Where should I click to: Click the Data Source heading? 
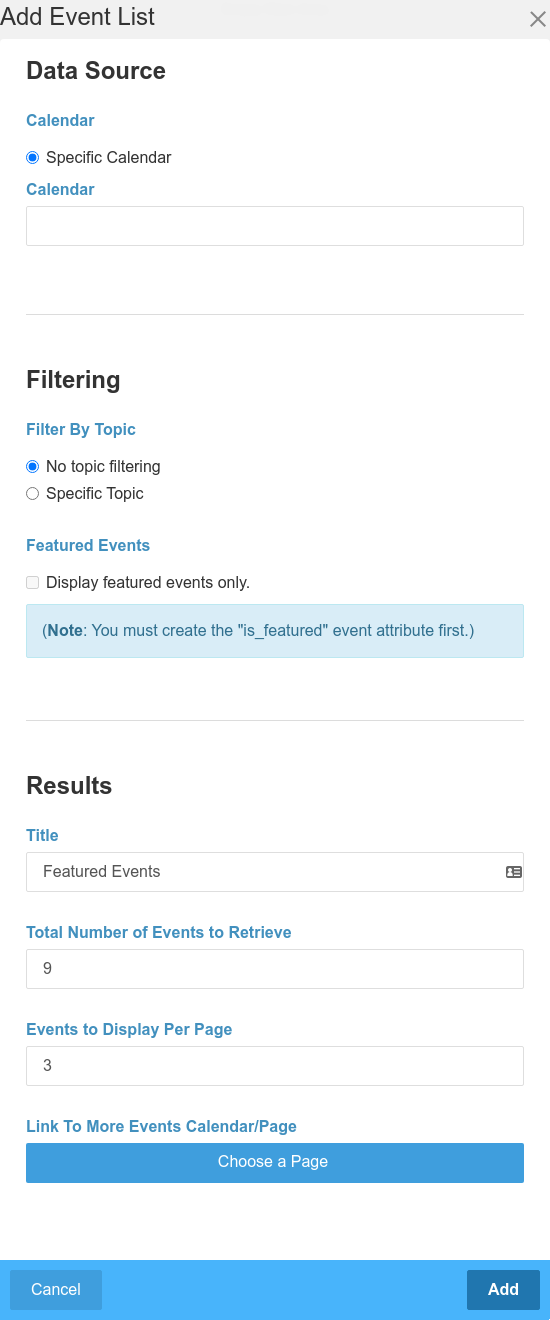pyautogui.click(x=96, y=71)
